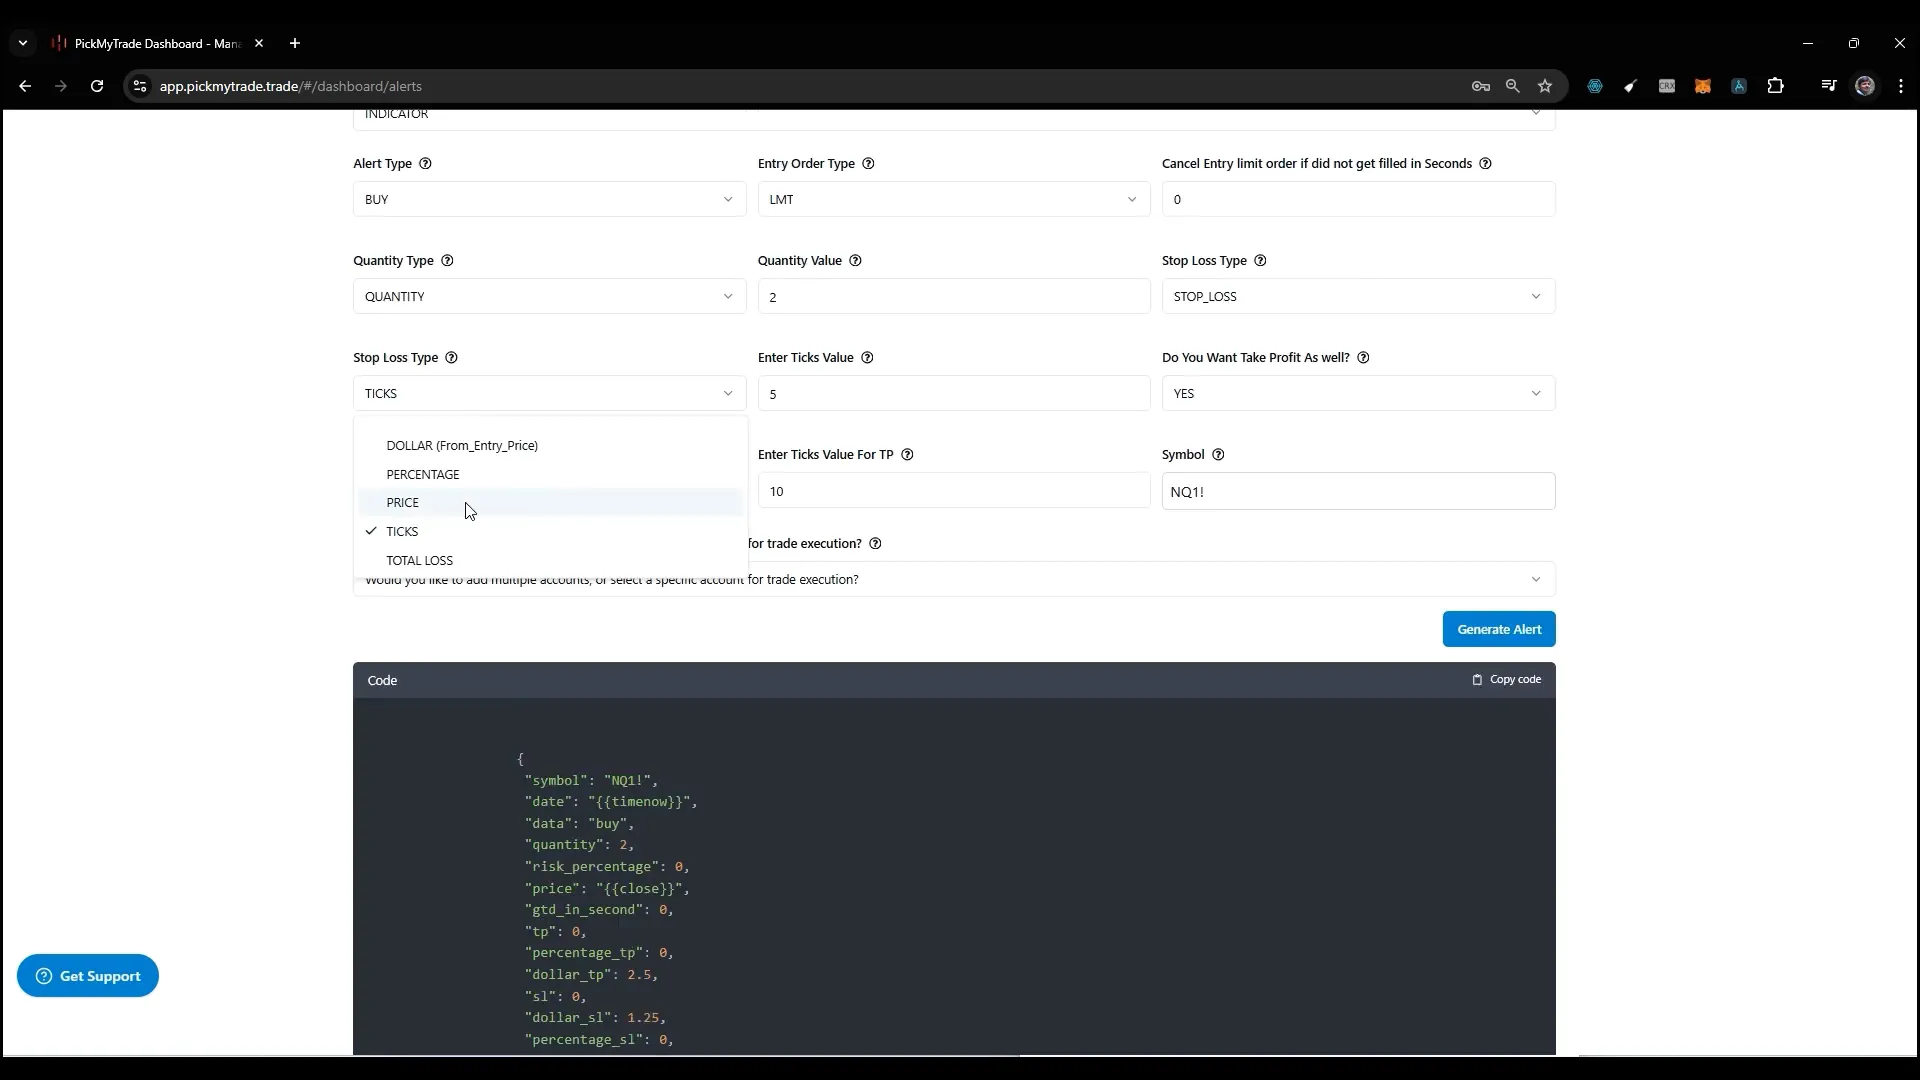Select PERCENTAGE option in the list

pyautogui.click(x=550, y=474)
